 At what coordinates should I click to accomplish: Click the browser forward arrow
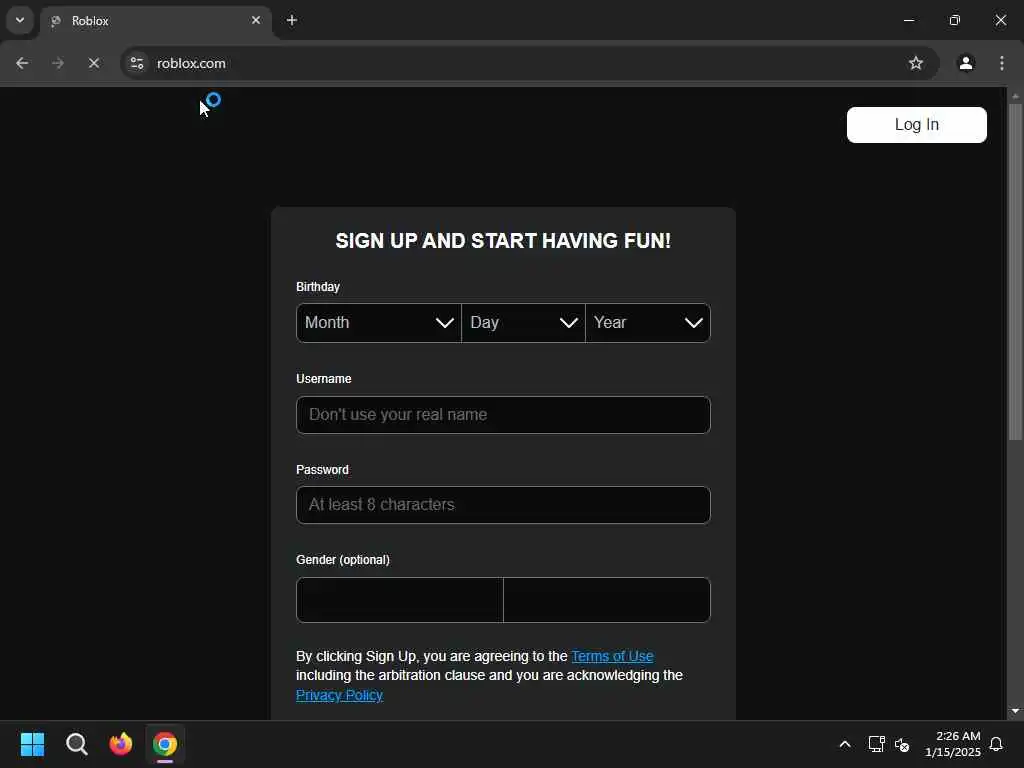coord(58,63)
